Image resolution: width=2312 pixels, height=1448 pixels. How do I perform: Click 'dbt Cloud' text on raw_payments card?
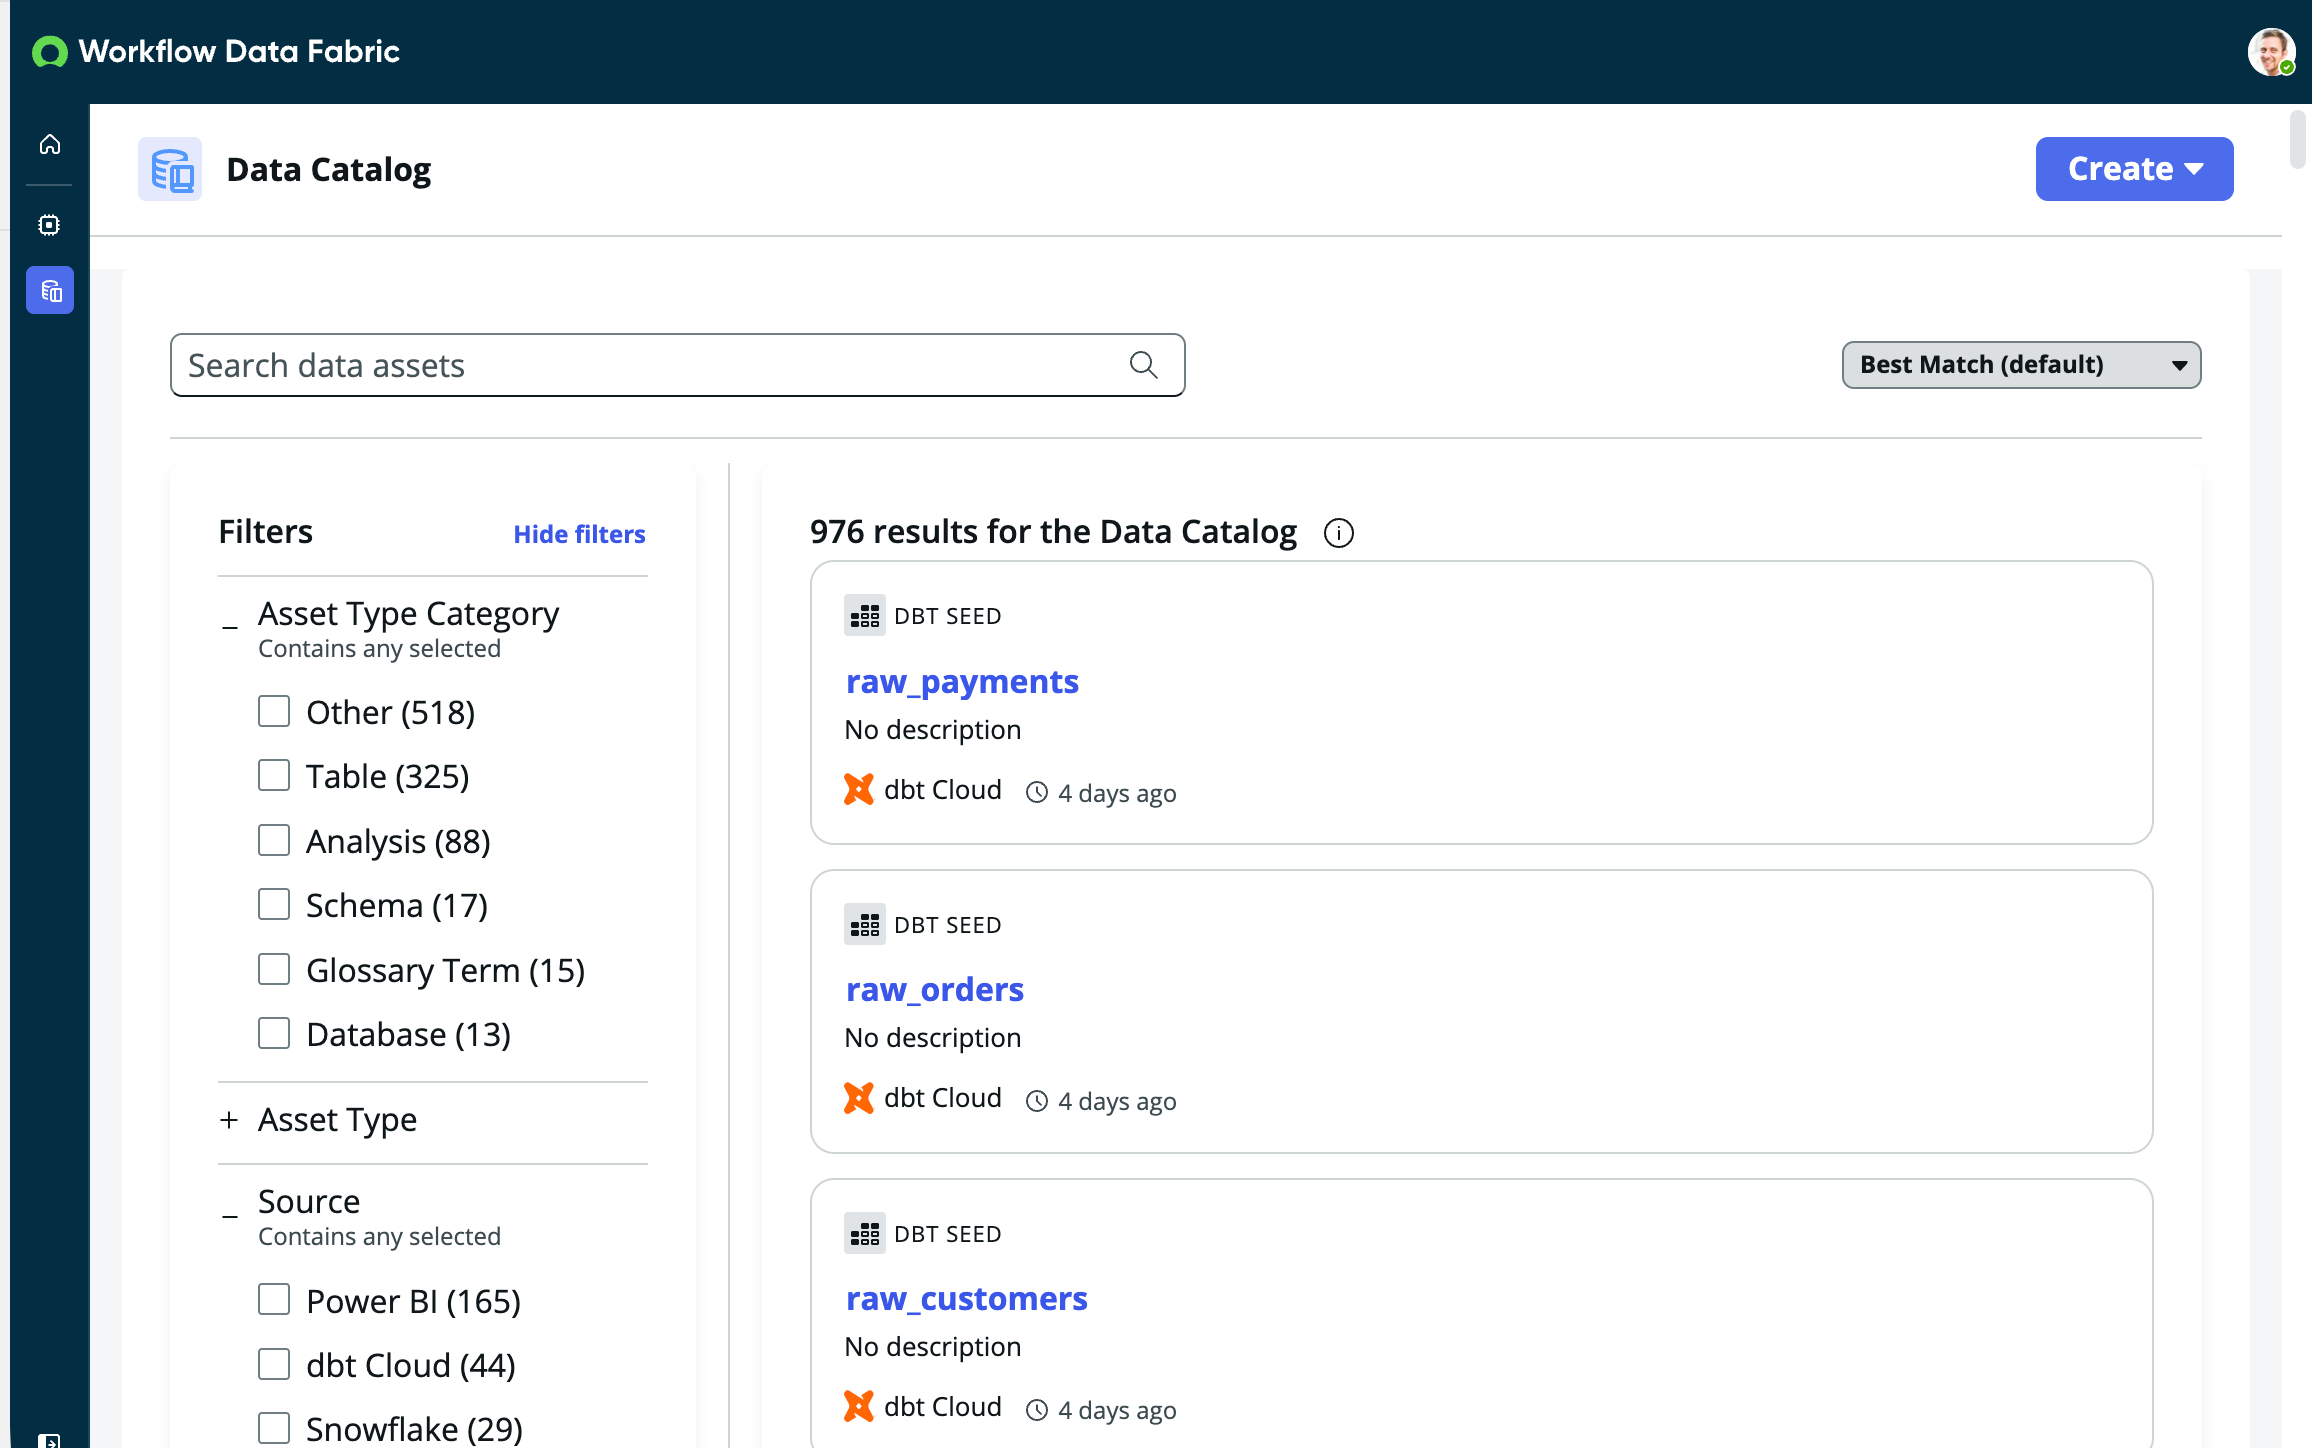[x=943, y=790]
